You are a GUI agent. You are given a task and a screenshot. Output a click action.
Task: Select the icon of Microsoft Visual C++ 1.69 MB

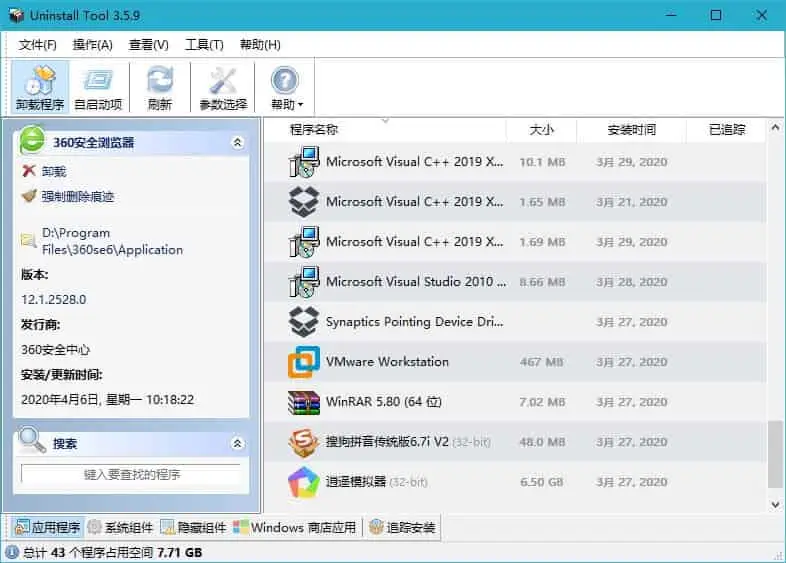pos(304,242)
